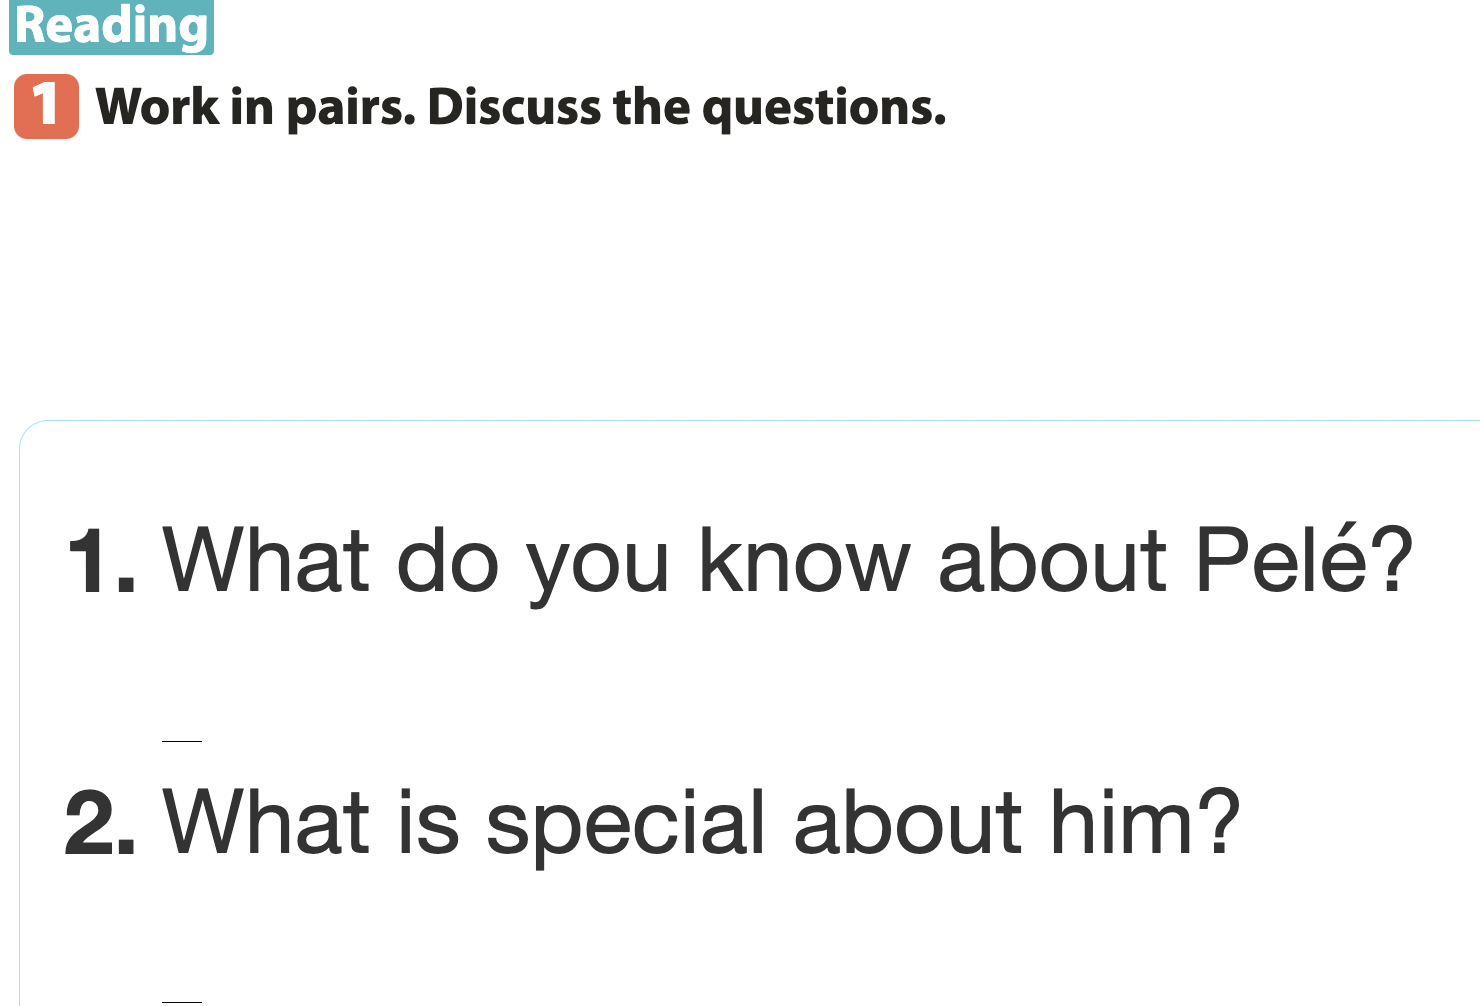
Task: Click the orange exercise number 1 badge
Action: pos(46,106)
